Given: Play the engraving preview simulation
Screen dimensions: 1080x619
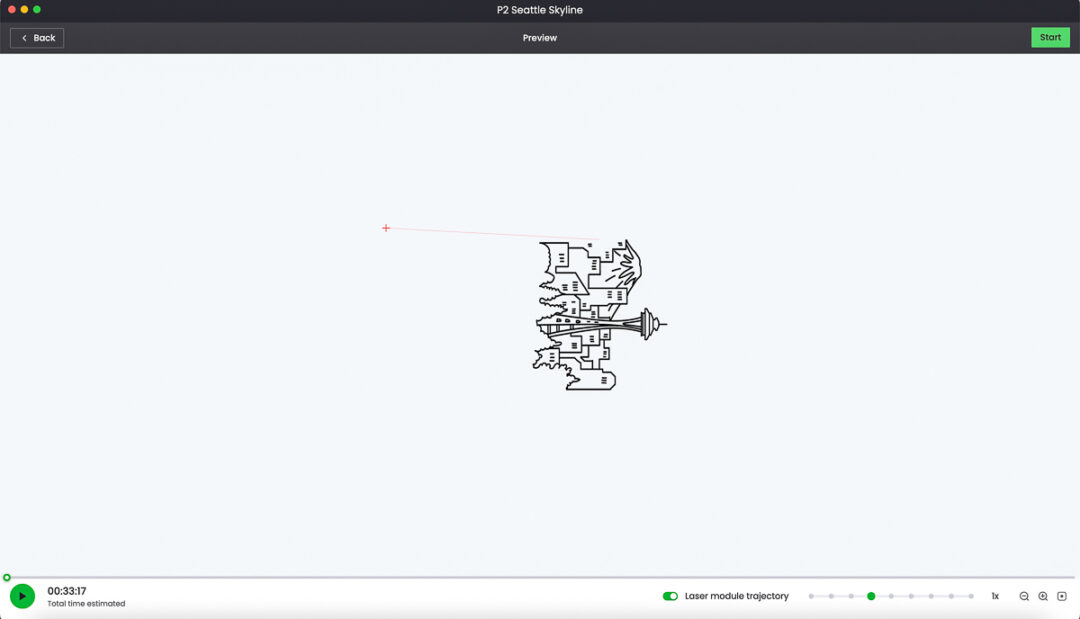Looking at the screenshot, I should point(22,596).
